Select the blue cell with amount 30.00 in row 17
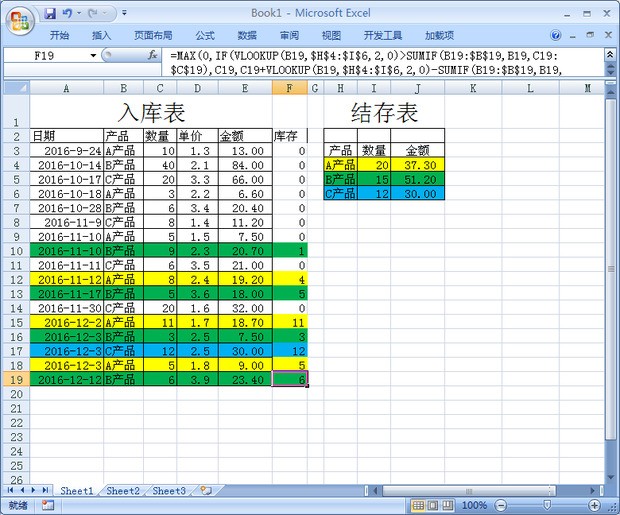The height and width of the screenshot is (515, 620). 245,351
